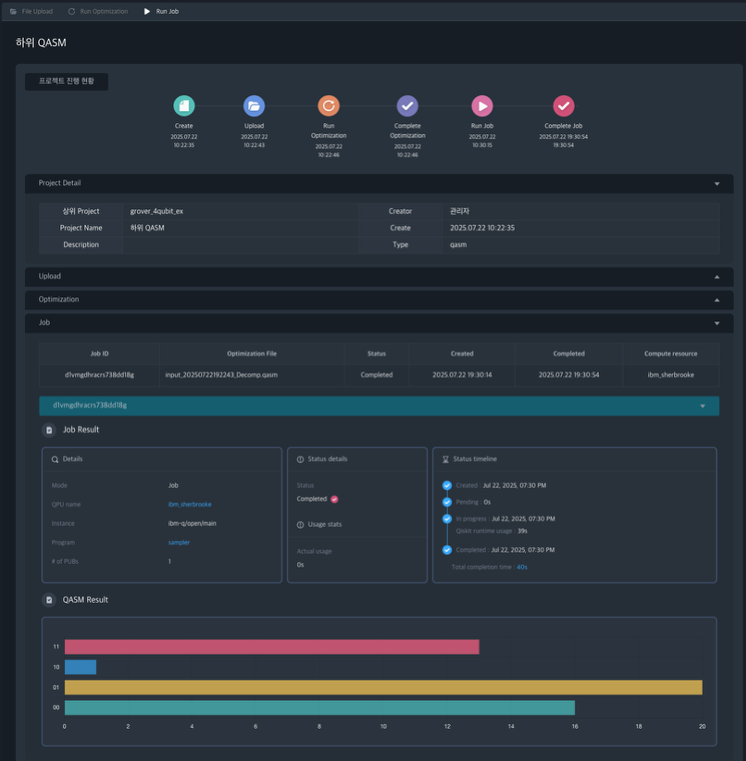Expand the Upload section

716,276
